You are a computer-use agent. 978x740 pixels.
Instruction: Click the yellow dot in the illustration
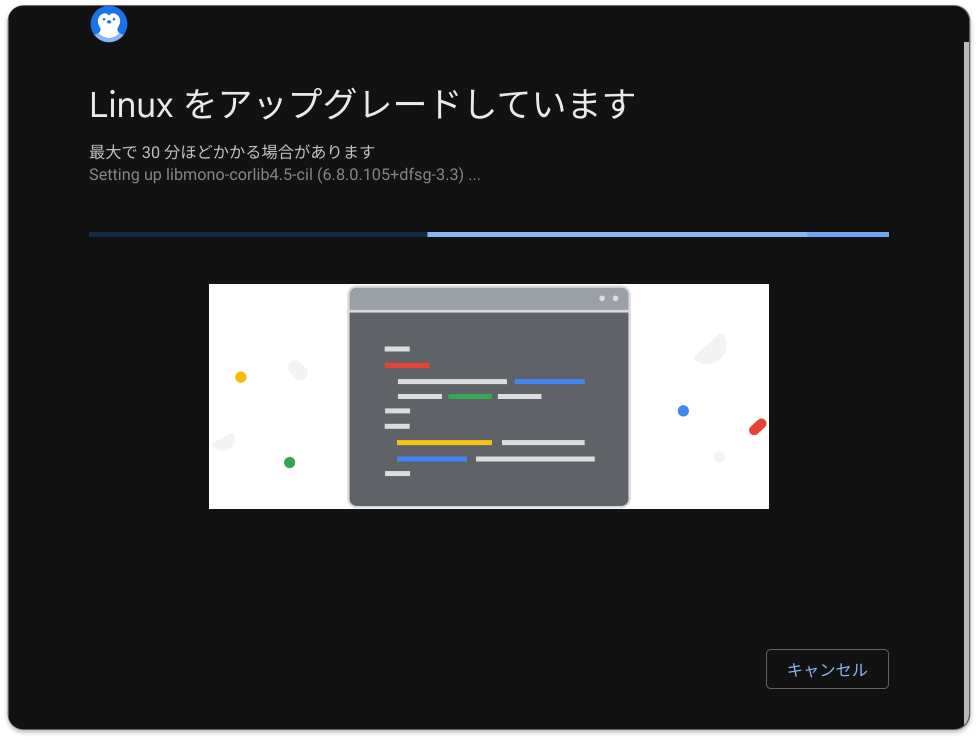coord(240,377)
